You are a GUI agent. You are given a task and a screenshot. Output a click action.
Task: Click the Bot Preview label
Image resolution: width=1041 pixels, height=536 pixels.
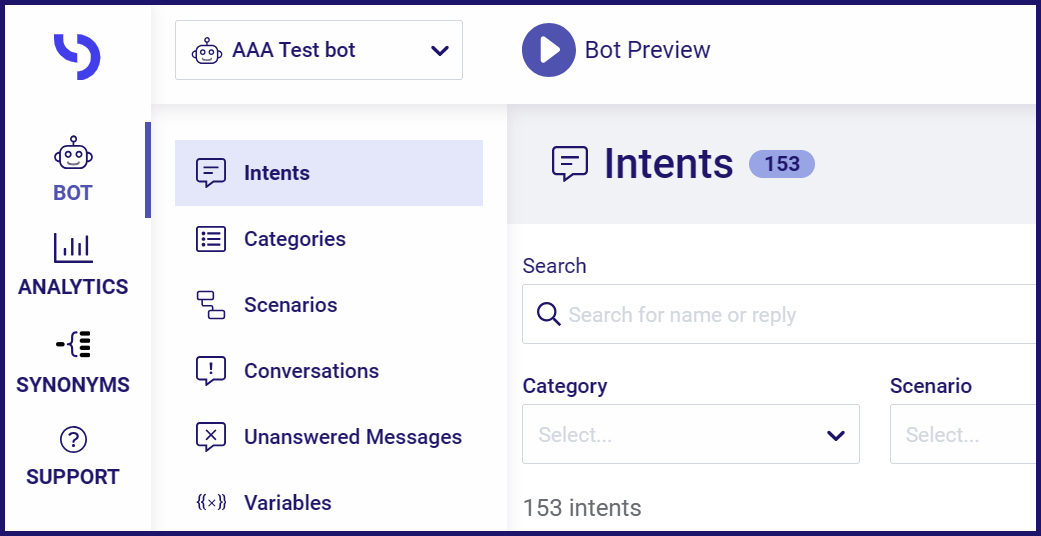(x=647, y=50)
